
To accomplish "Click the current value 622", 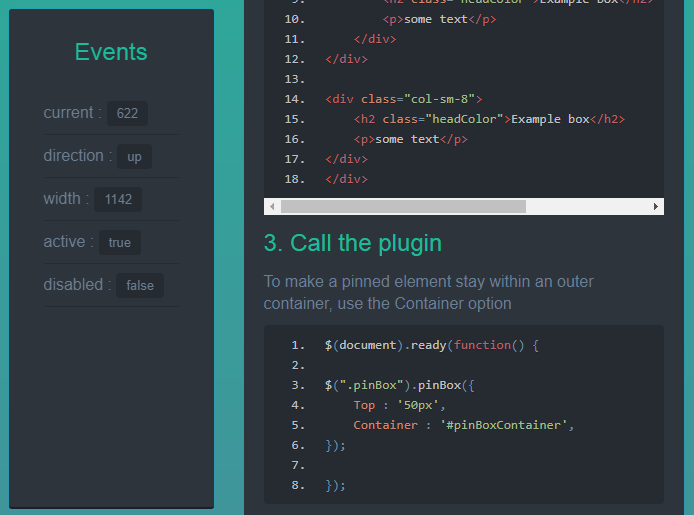I will (x=127, y=113).
